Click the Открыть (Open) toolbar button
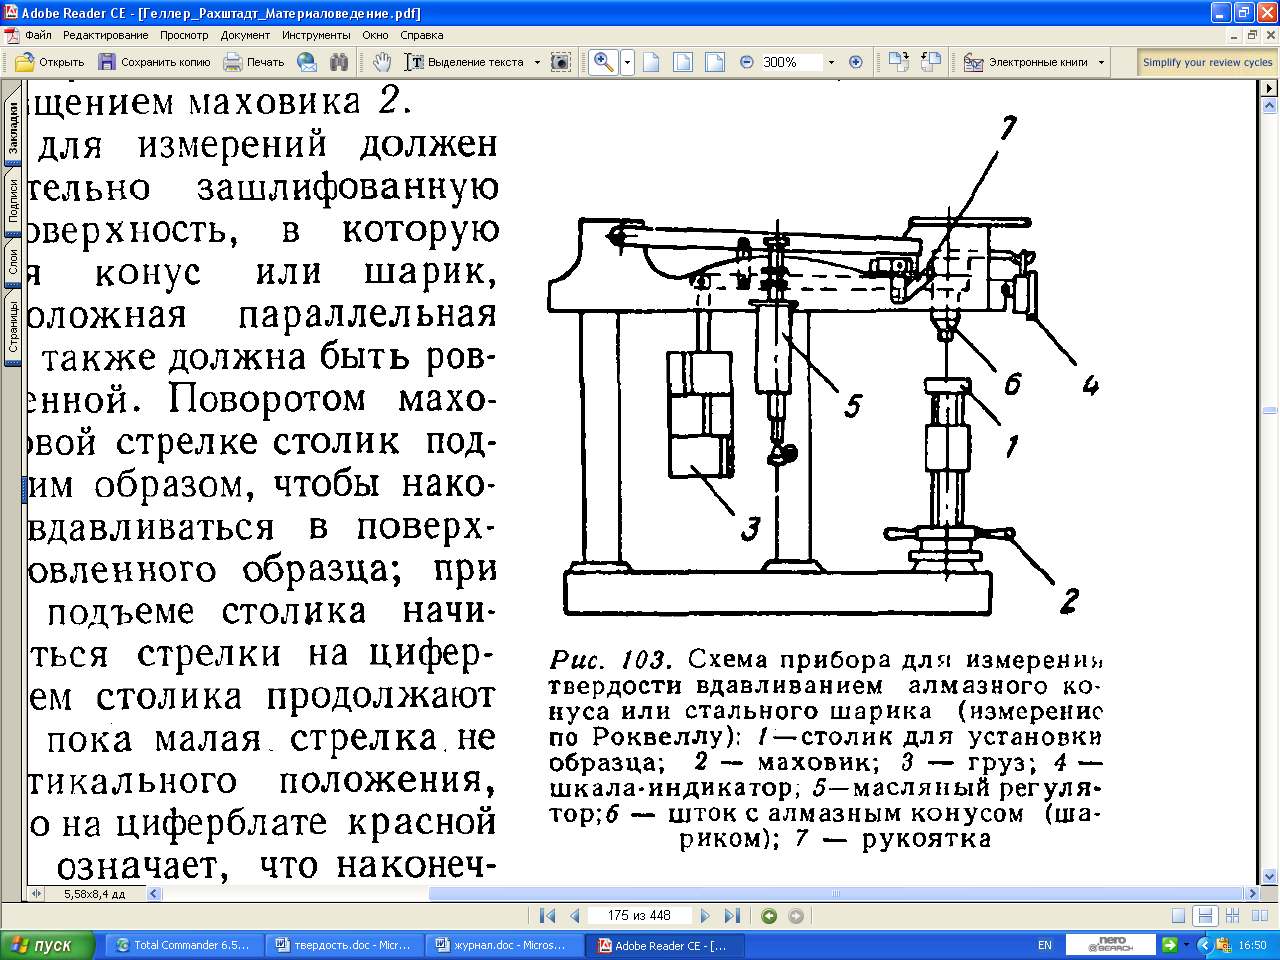The image size is (1280, 960). coord(50,62)
